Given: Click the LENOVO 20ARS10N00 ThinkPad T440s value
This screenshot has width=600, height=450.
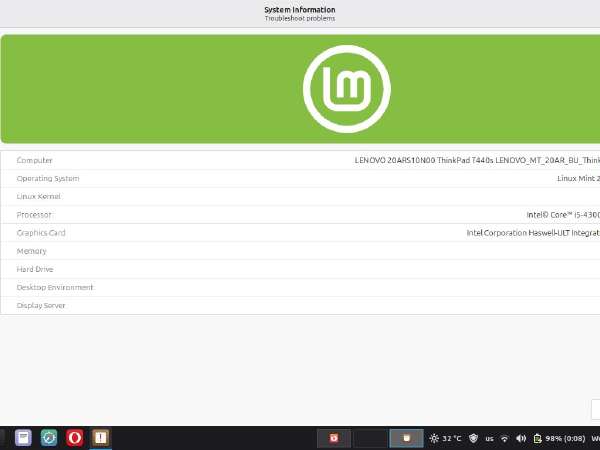Looking at the screenshot, I should click(477, 160).
